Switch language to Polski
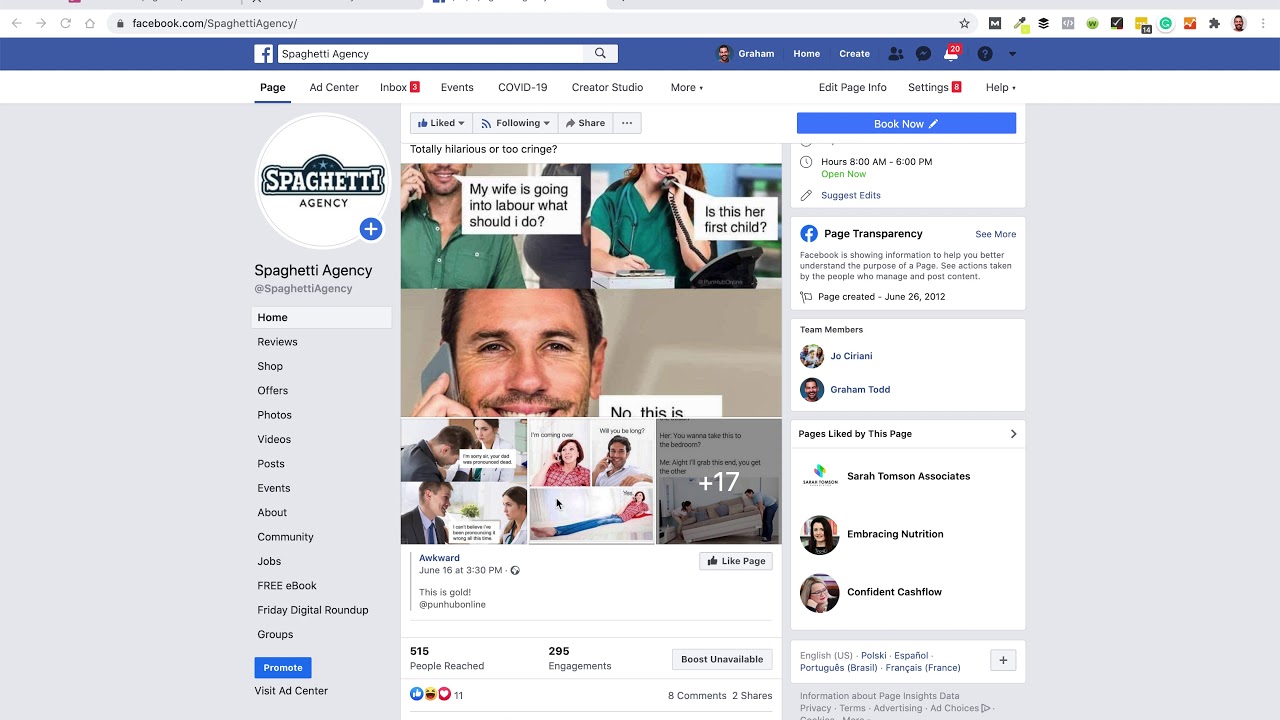Screen dimensions: 1280x720 [x=874, y=656]
